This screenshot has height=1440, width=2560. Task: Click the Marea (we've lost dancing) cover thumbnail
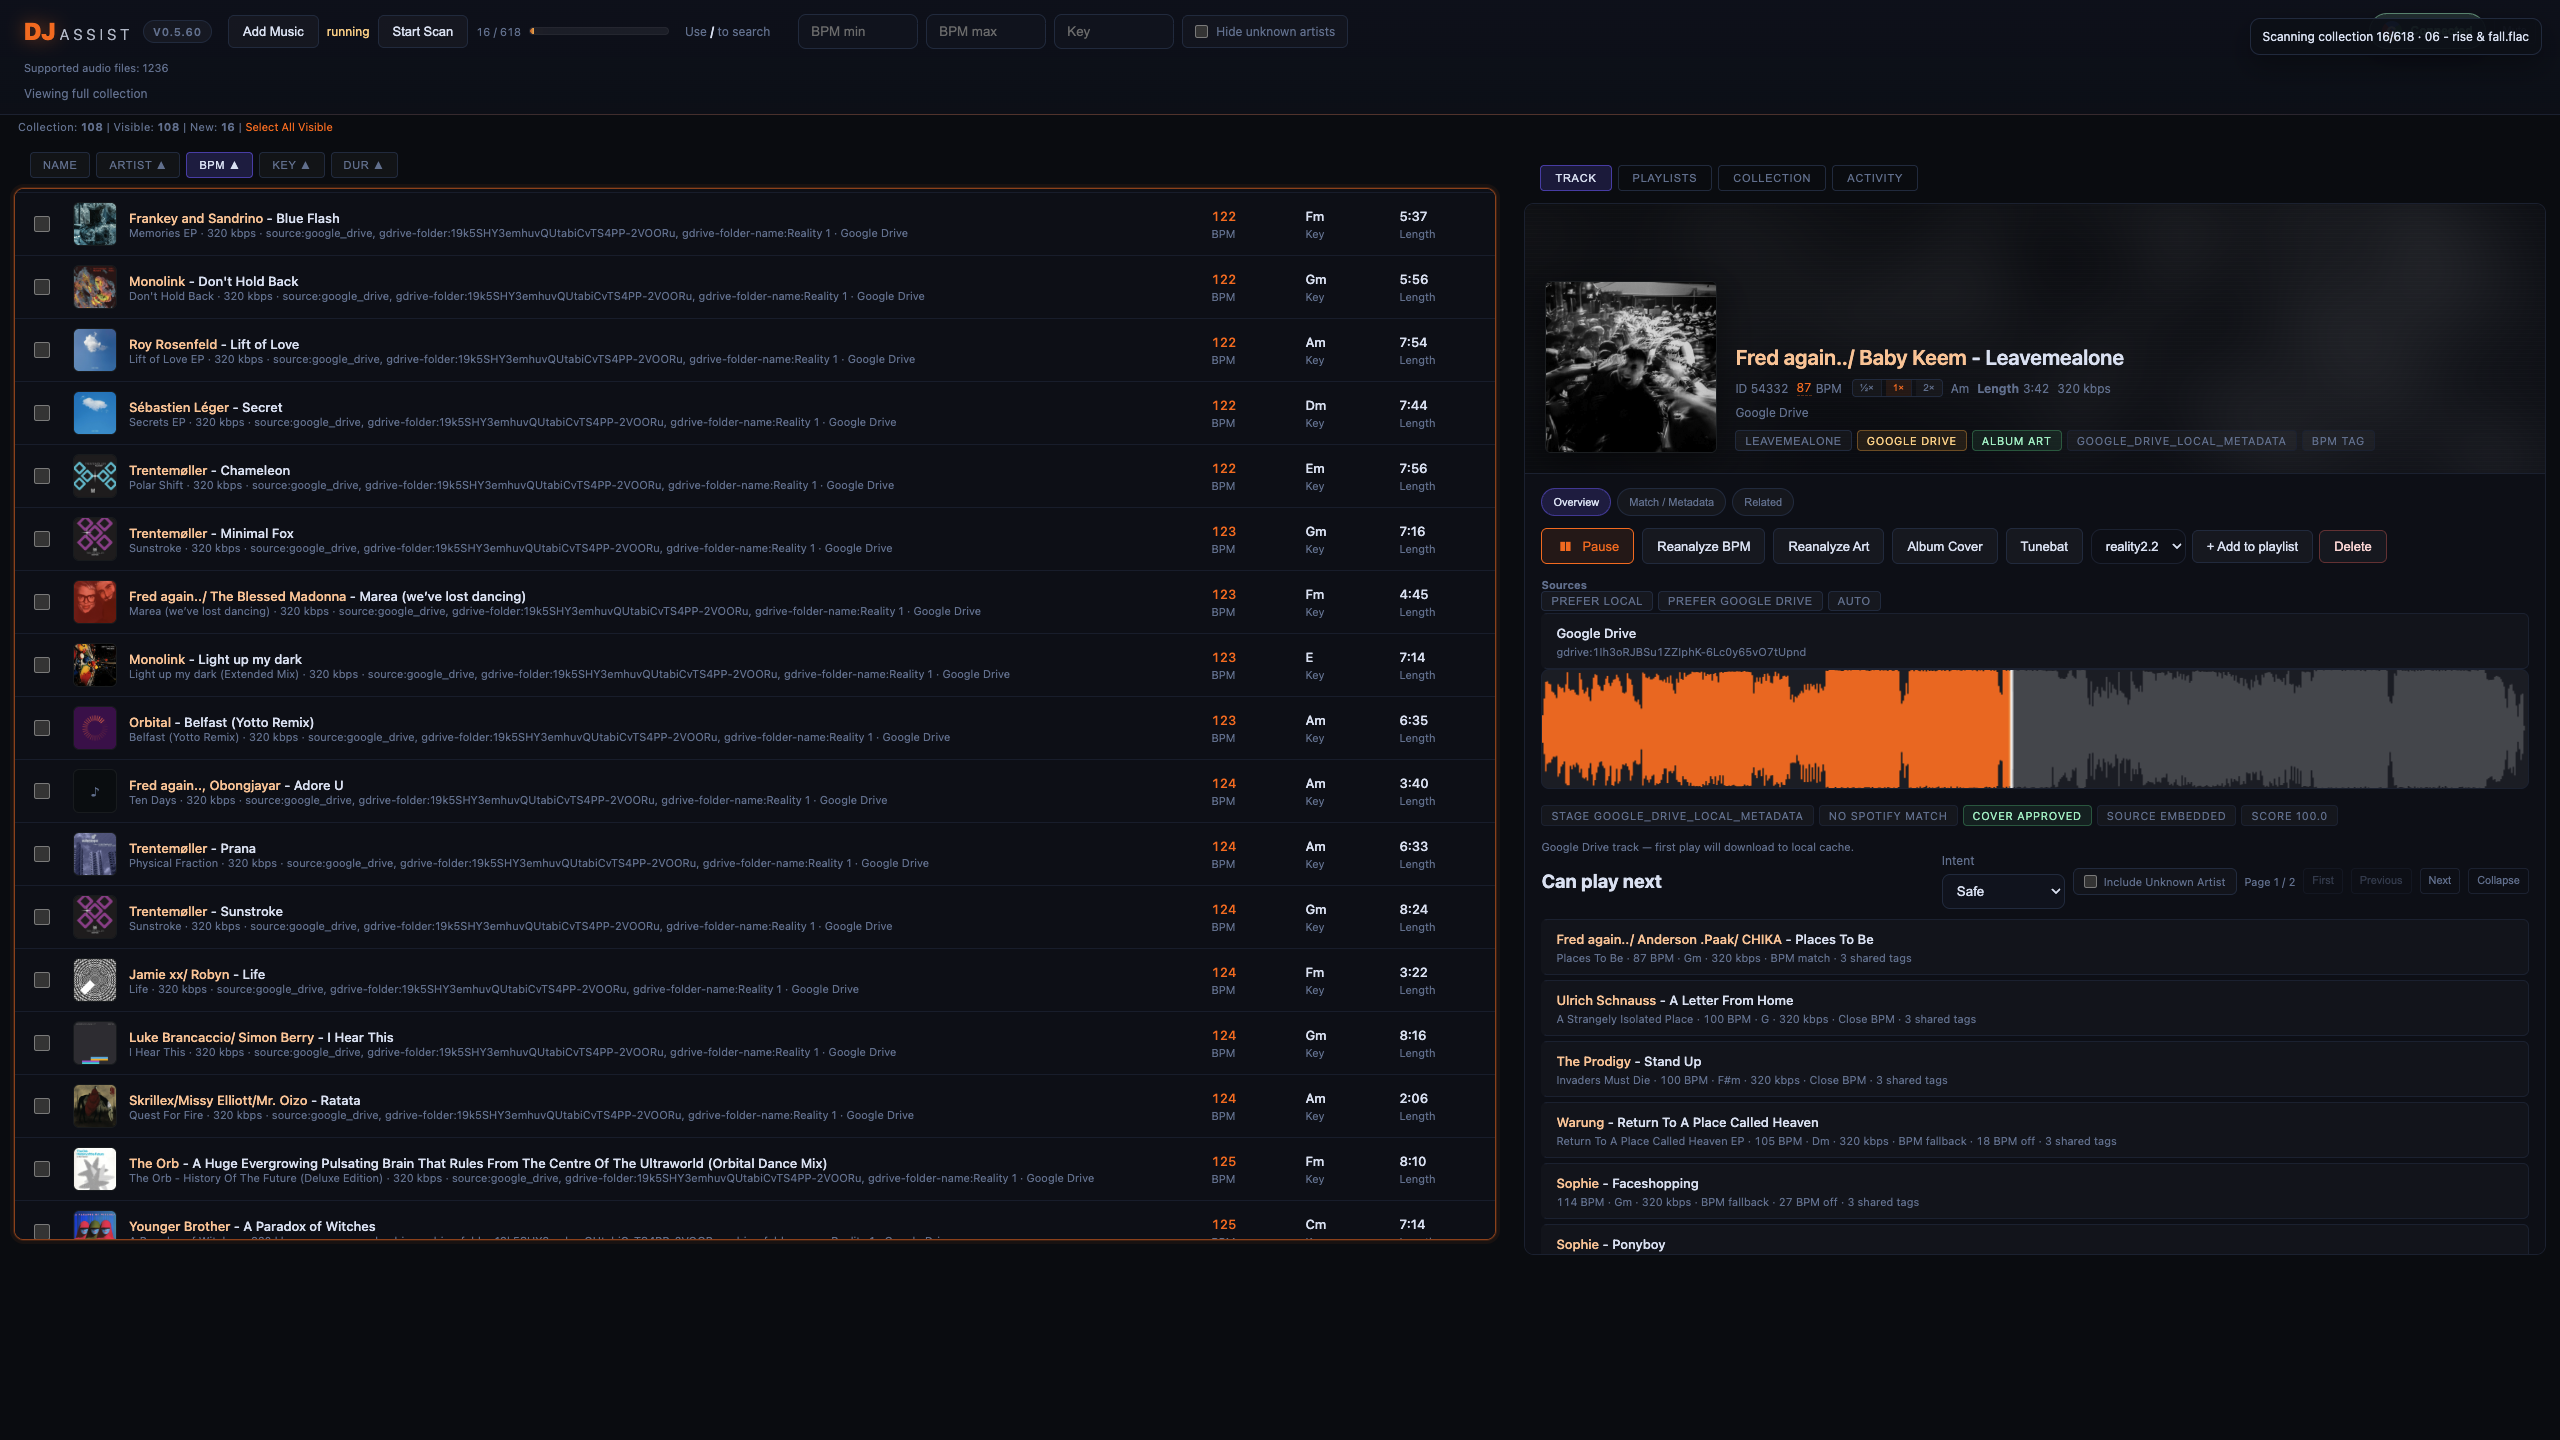[x=95, y=602]
